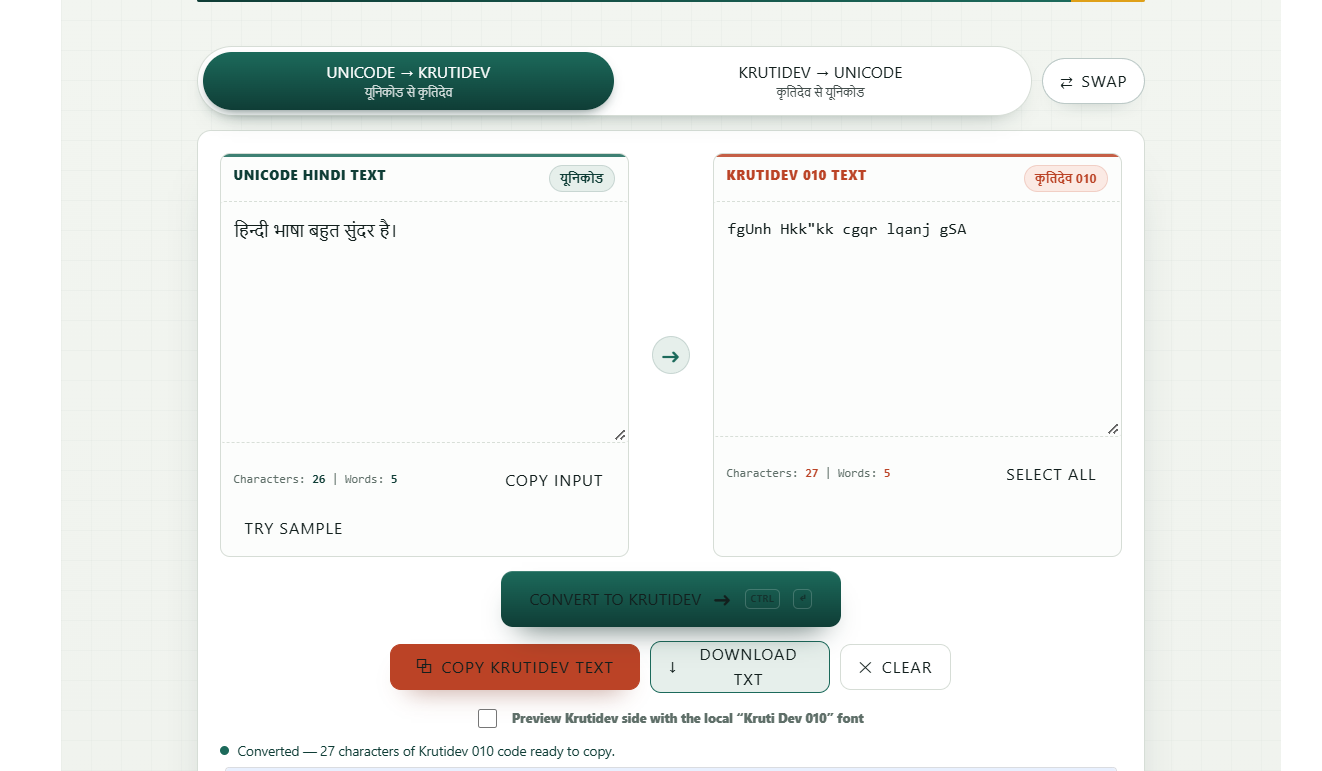Click the CTRL key hint on convert button
Image resolution: width=1322 pixels, height=771 pixels.
point(762,599)
